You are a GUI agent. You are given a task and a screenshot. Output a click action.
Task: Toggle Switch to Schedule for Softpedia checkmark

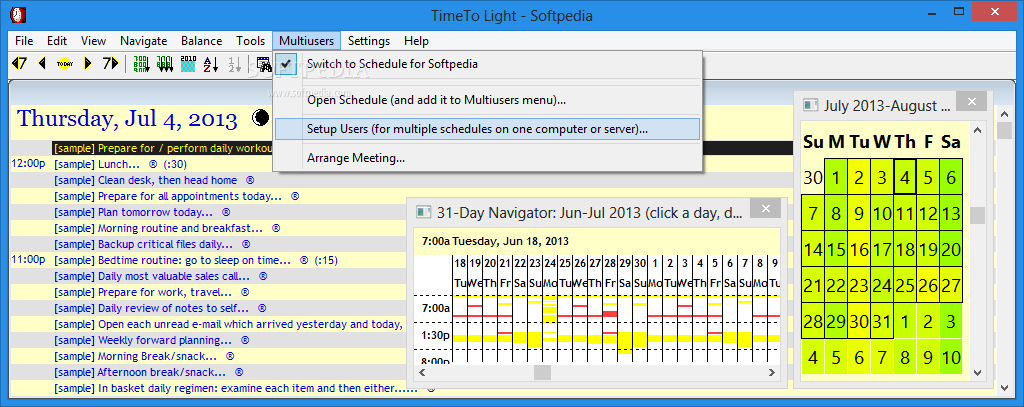point(285,64)
